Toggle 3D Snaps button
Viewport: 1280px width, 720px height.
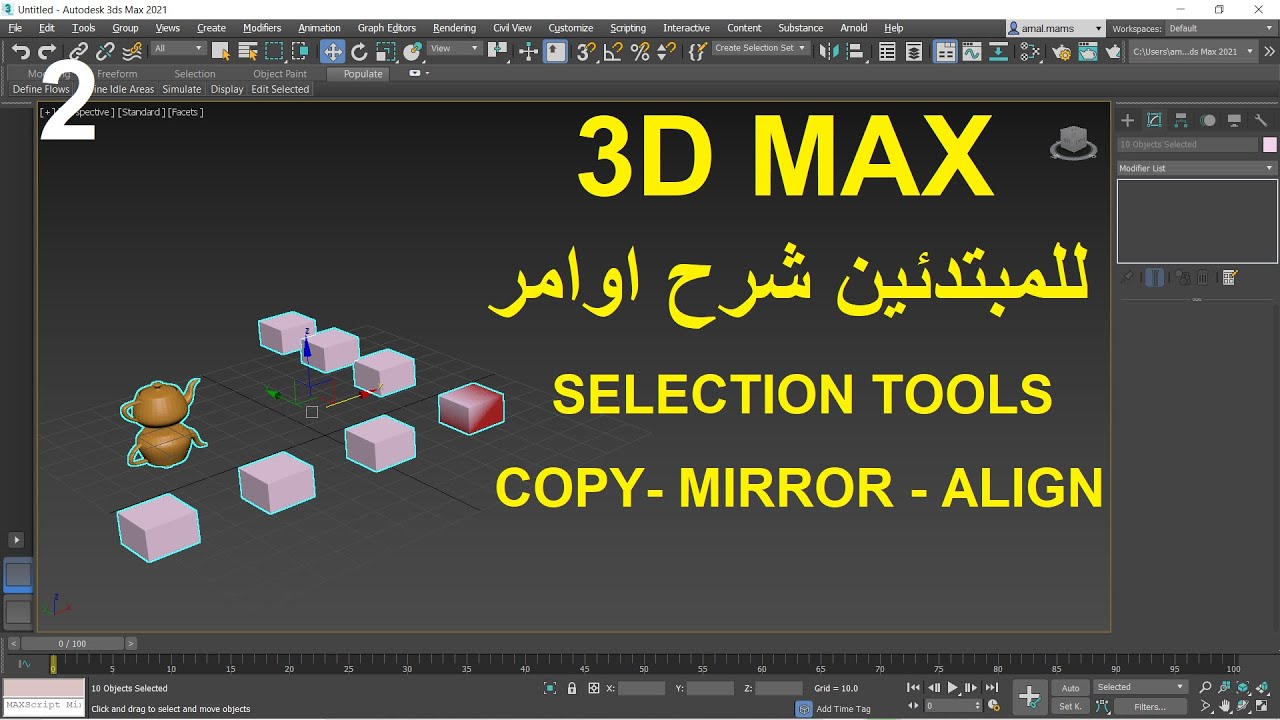(x=587, y=52)
